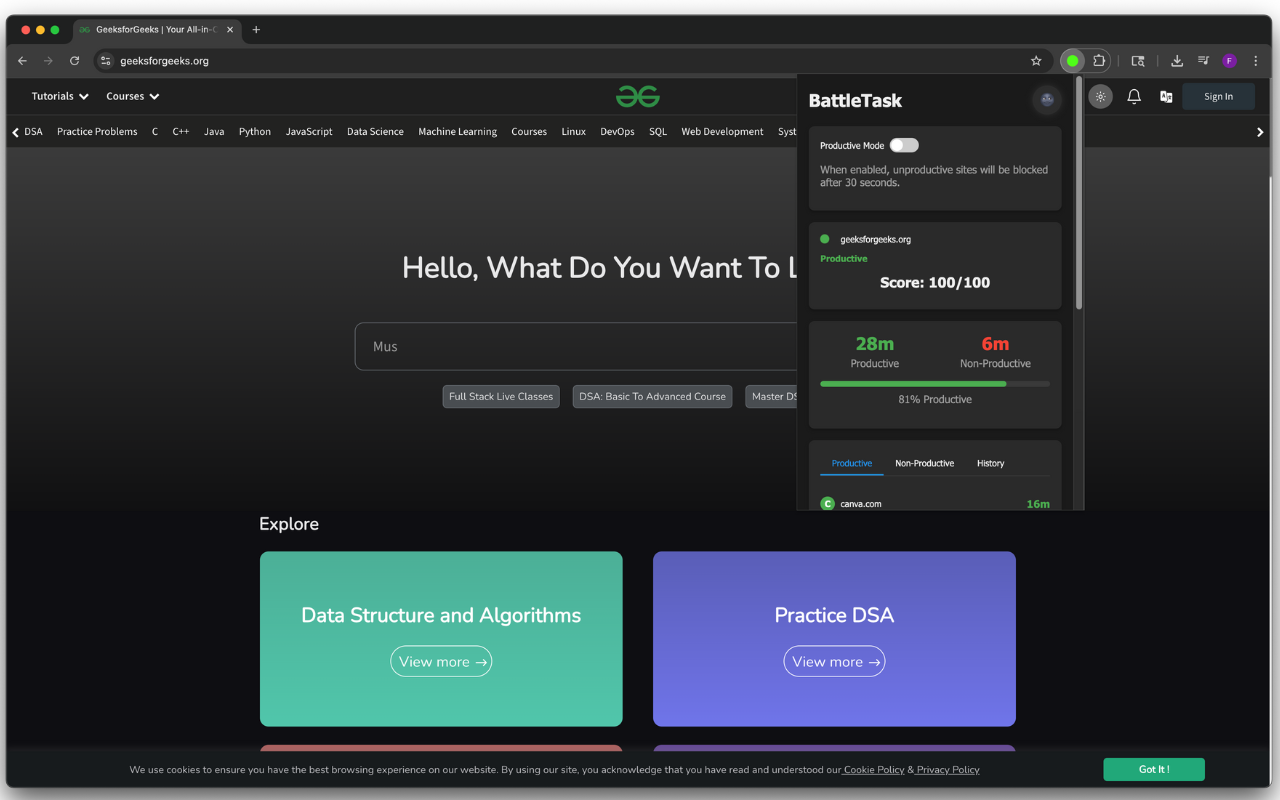
Task: View more on Data Structure and Algorithms card
Action: tap(441, 662)
